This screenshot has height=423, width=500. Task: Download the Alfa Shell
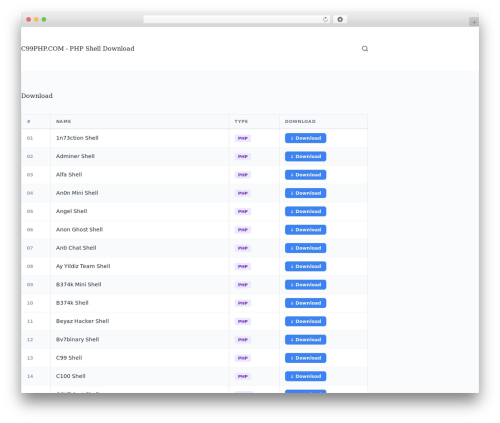305,175
